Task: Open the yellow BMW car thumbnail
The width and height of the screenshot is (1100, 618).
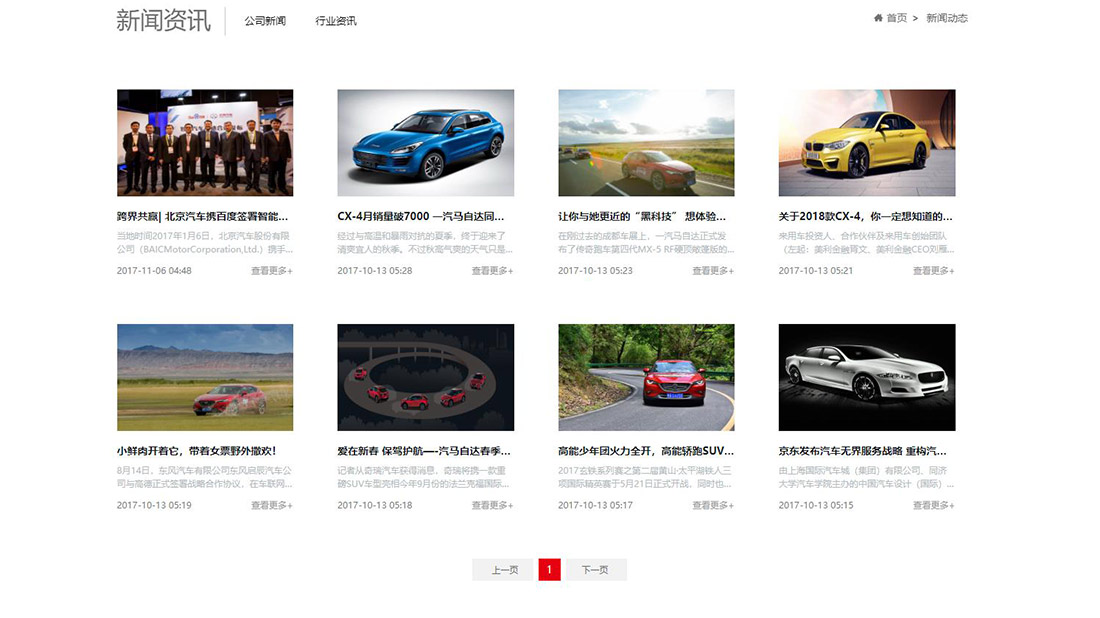Action: 867,143
